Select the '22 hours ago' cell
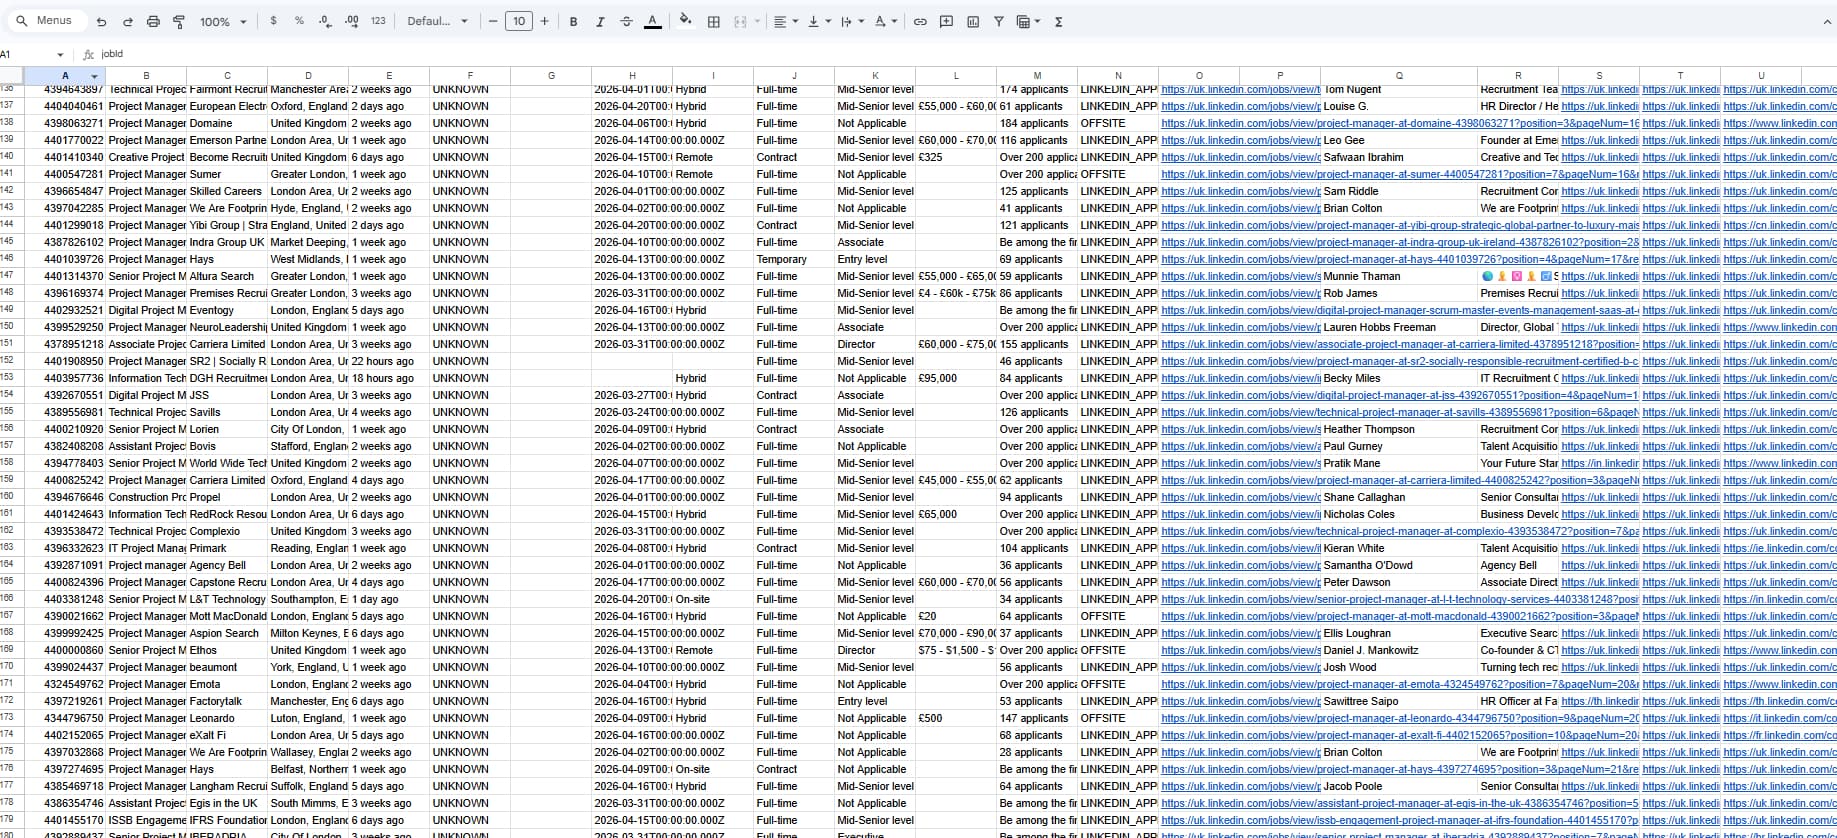 (x=389, y=362)
